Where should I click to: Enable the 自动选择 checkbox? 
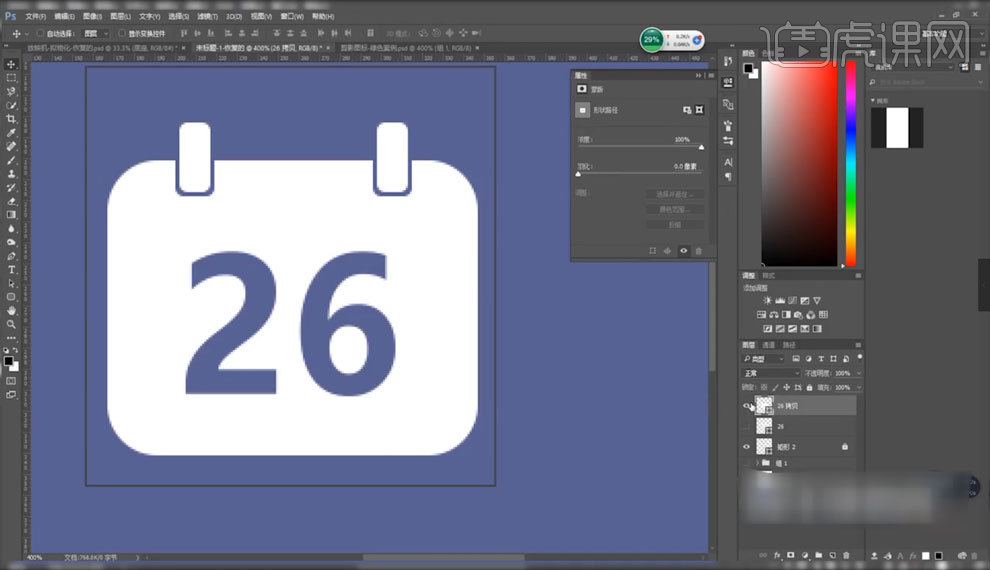tap(40, 33)
